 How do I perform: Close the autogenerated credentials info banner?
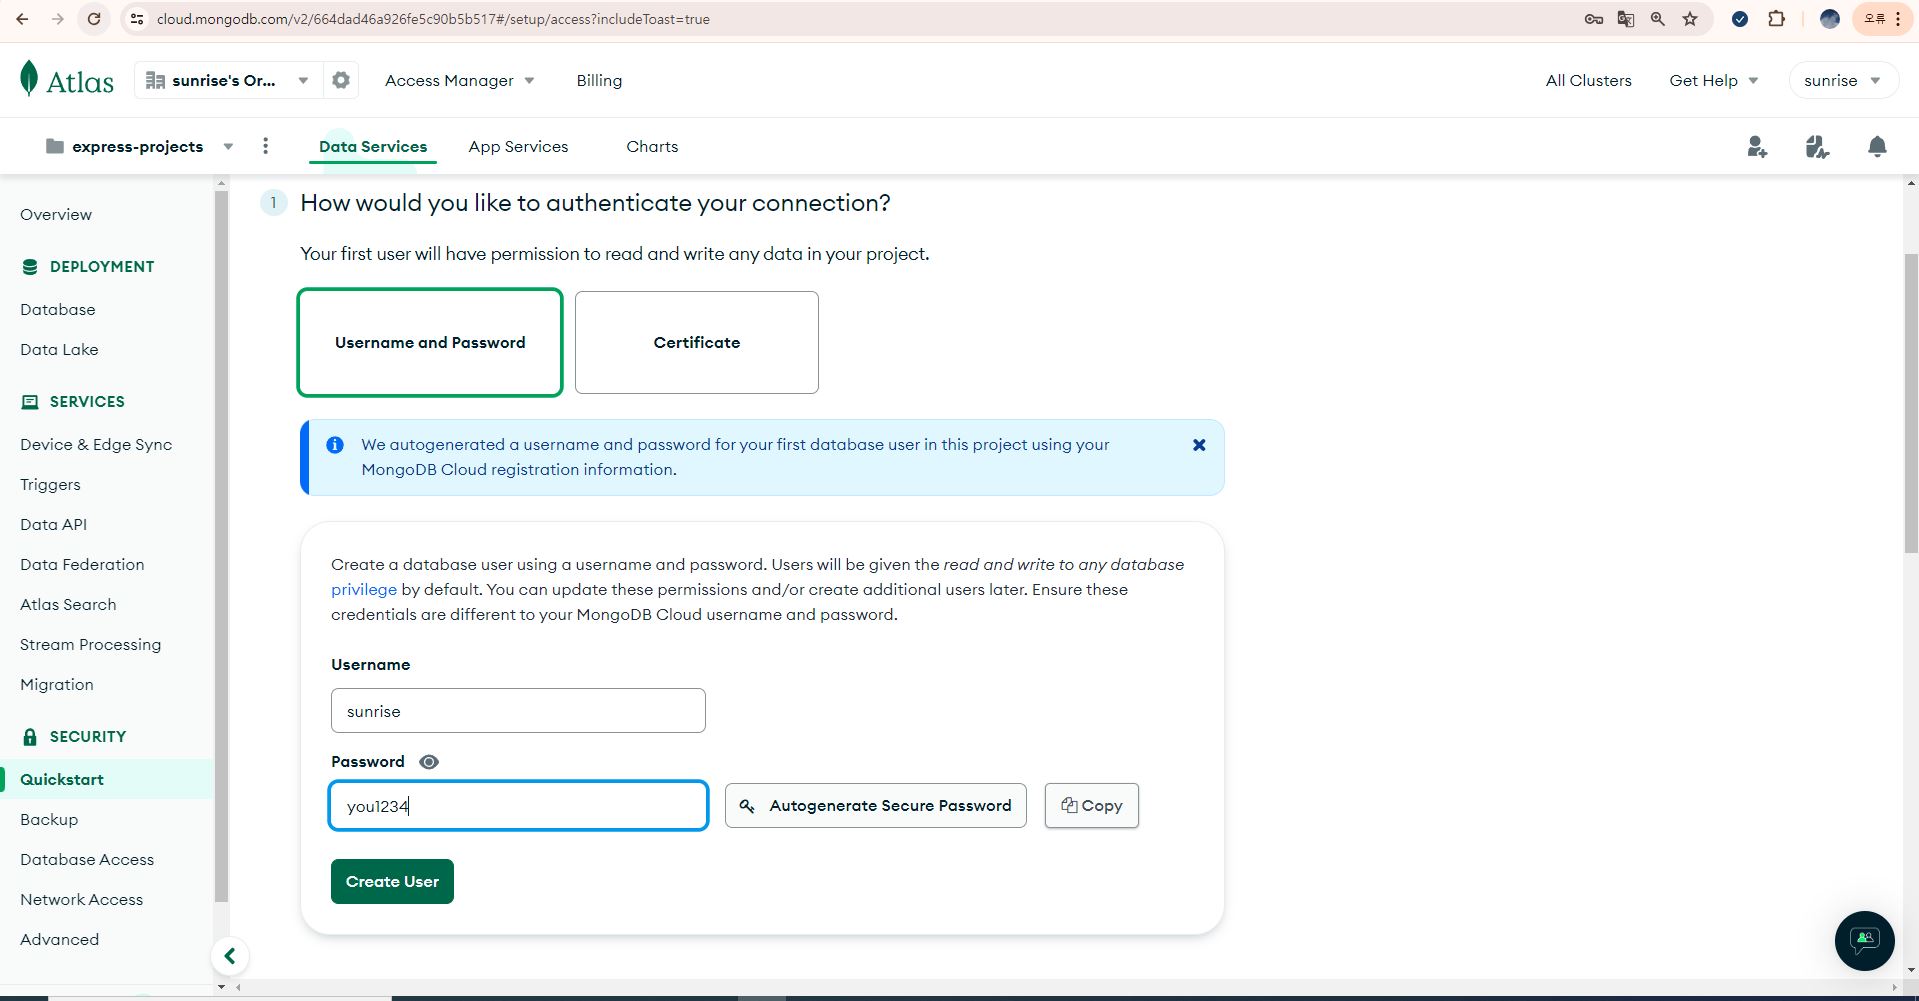pyautogui.click(x=1199, y=445)
